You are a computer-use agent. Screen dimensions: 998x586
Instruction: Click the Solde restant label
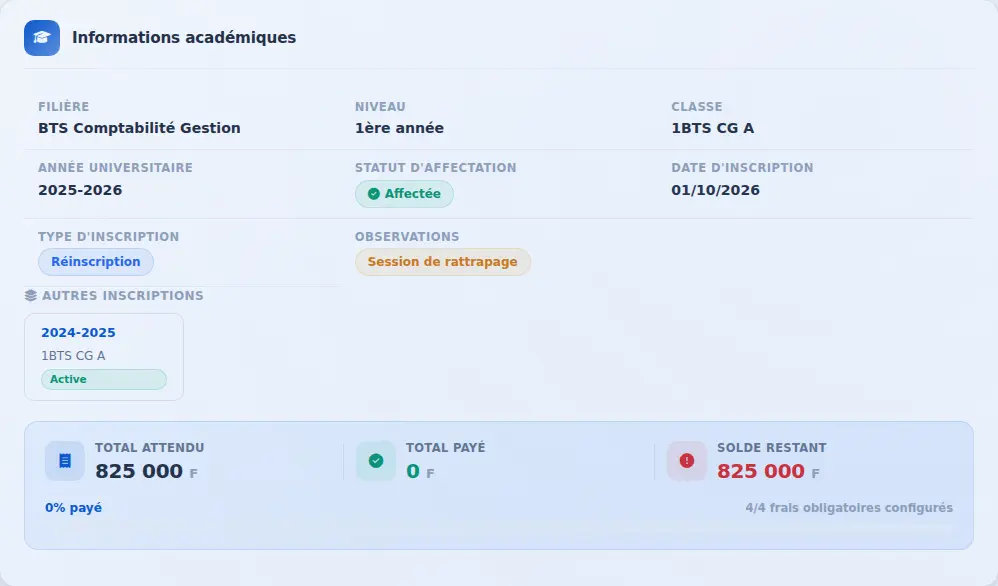pyautogui.click(x=771, y=448)
